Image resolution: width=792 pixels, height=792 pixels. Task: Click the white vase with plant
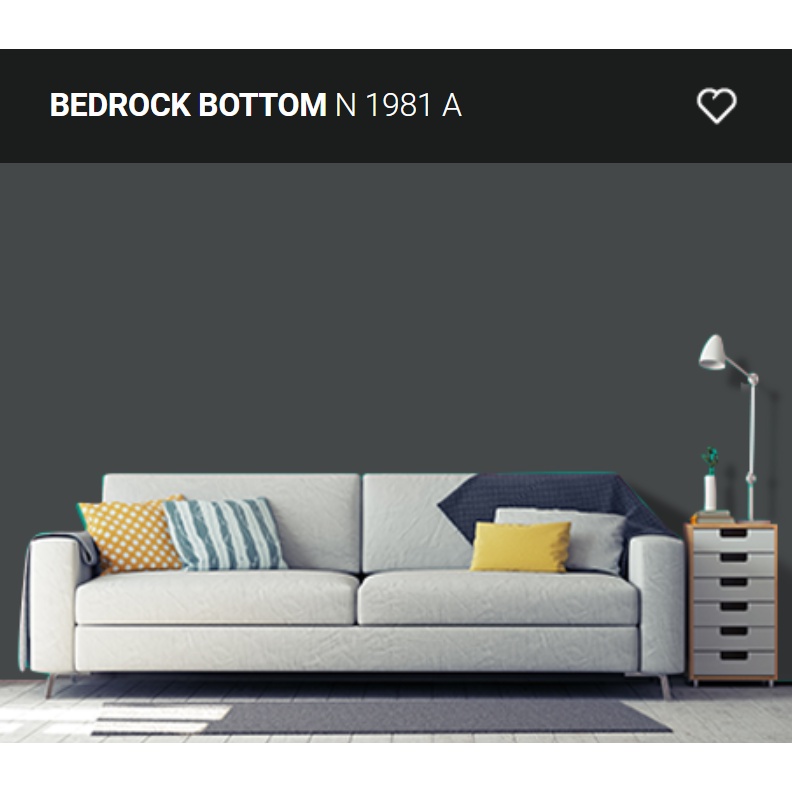(x=710, y=480)
